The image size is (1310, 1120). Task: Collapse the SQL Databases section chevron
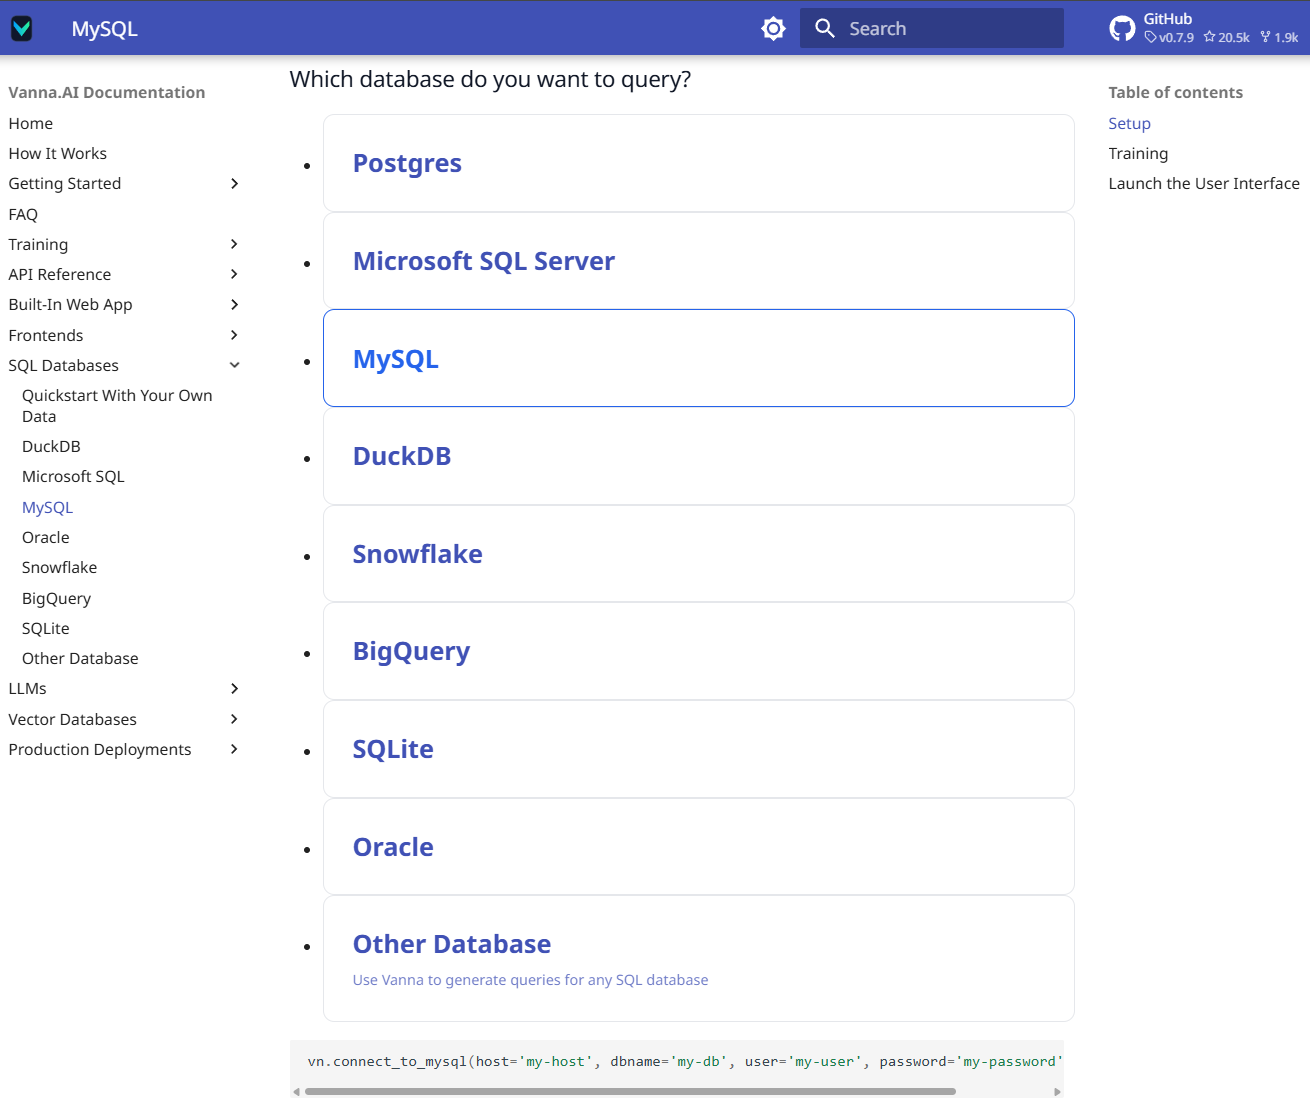[234, 365]
